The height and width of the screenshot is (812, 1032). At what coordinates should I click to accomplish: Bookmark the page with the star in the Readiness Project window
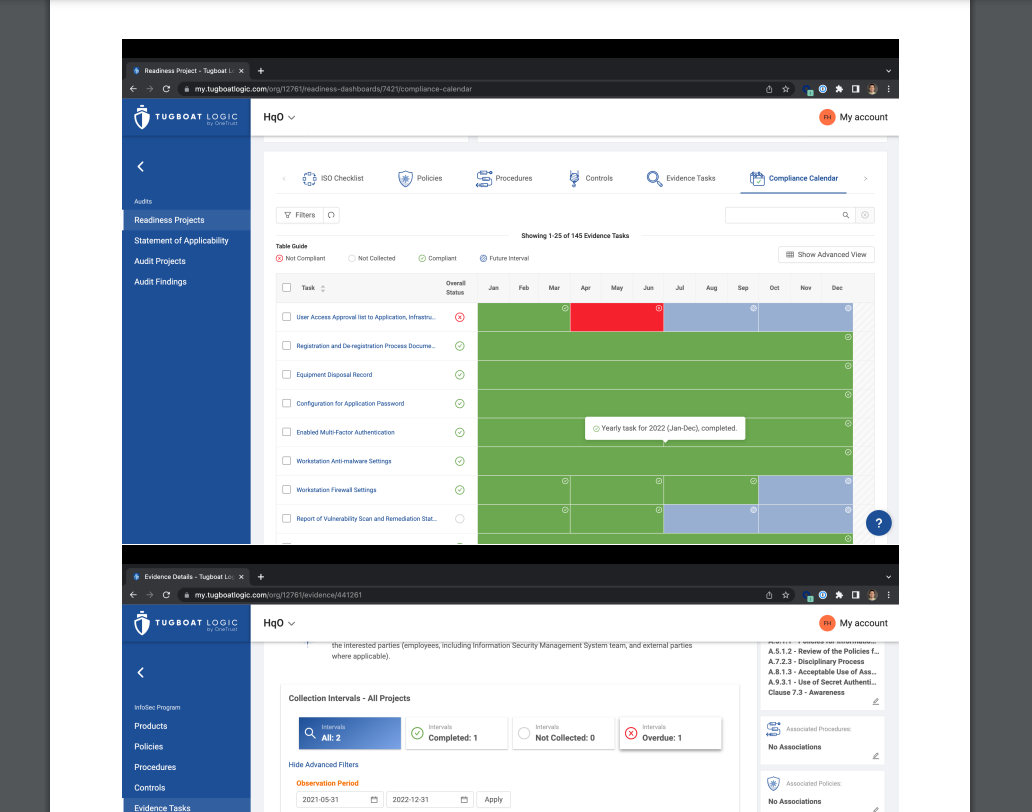[785, 89]
